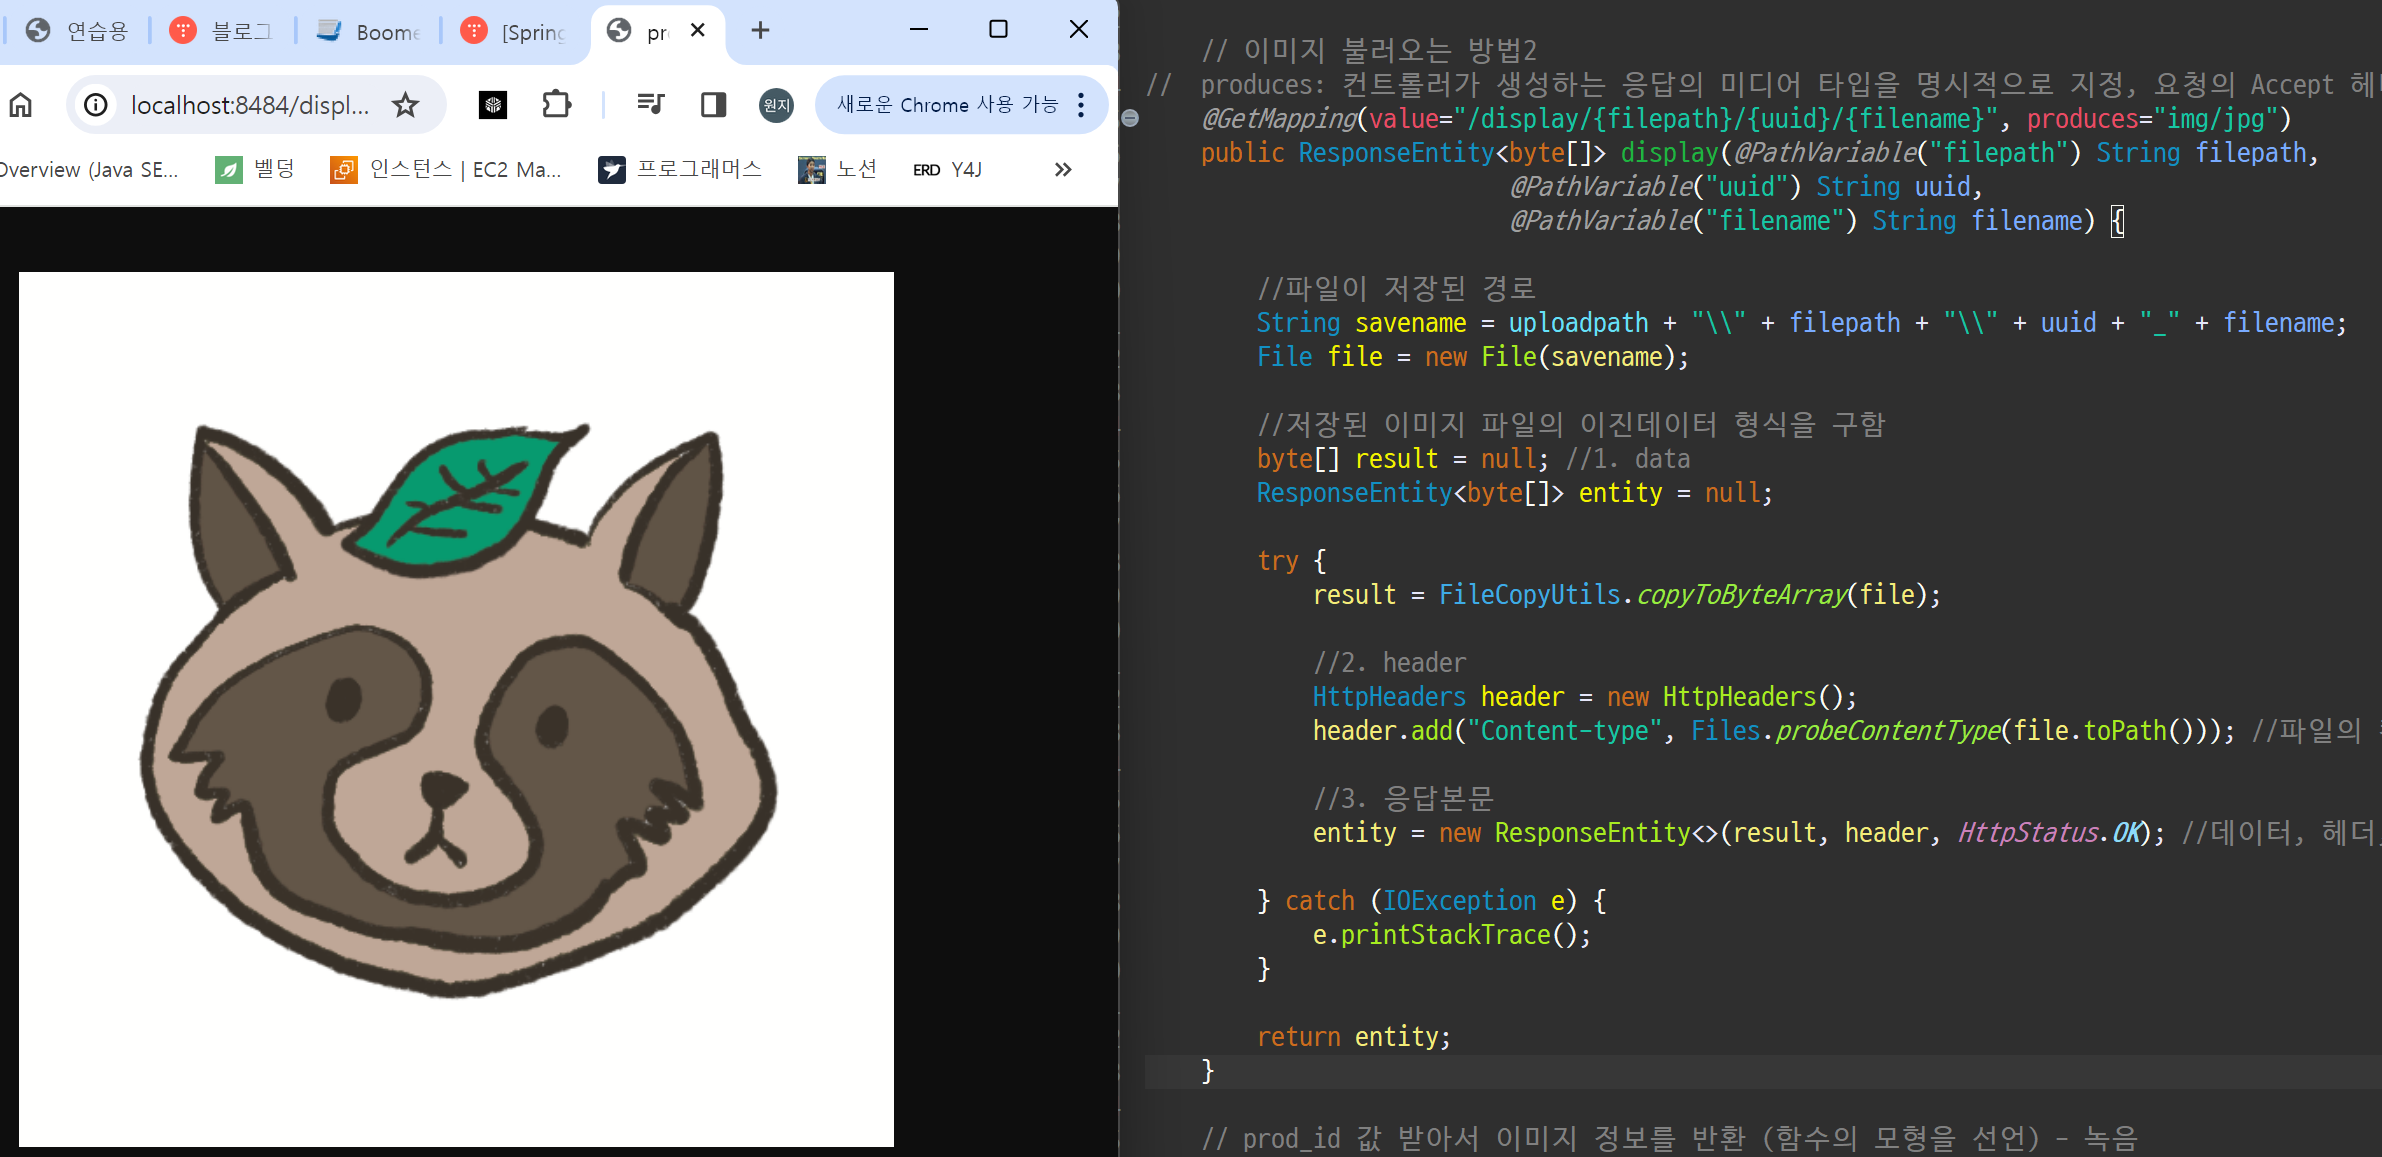Click the localhost address bar
Viewport: 2382px width, 1157px height.
250,105
